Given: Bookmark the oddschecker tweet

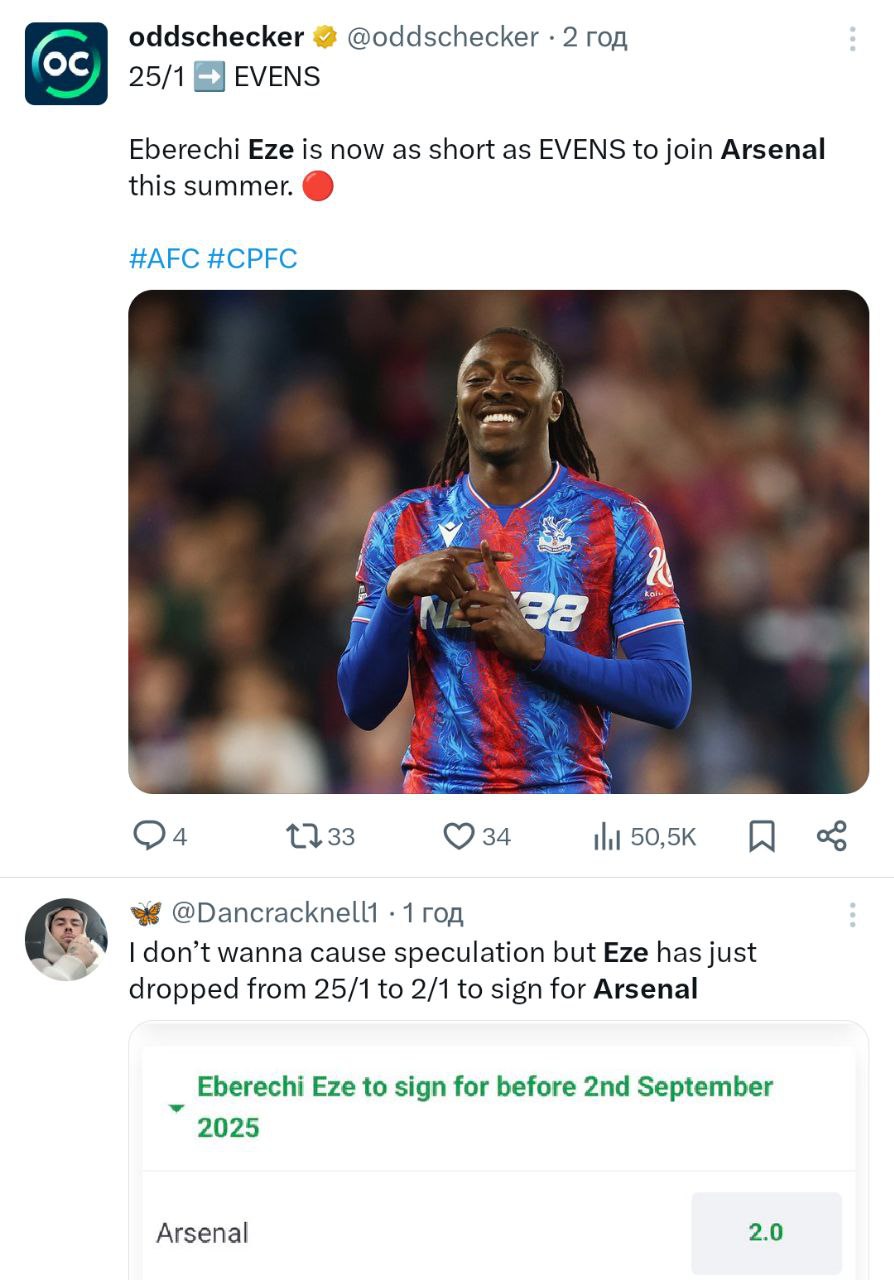Looking at the screenshot, I should click(x=762, y=836).
